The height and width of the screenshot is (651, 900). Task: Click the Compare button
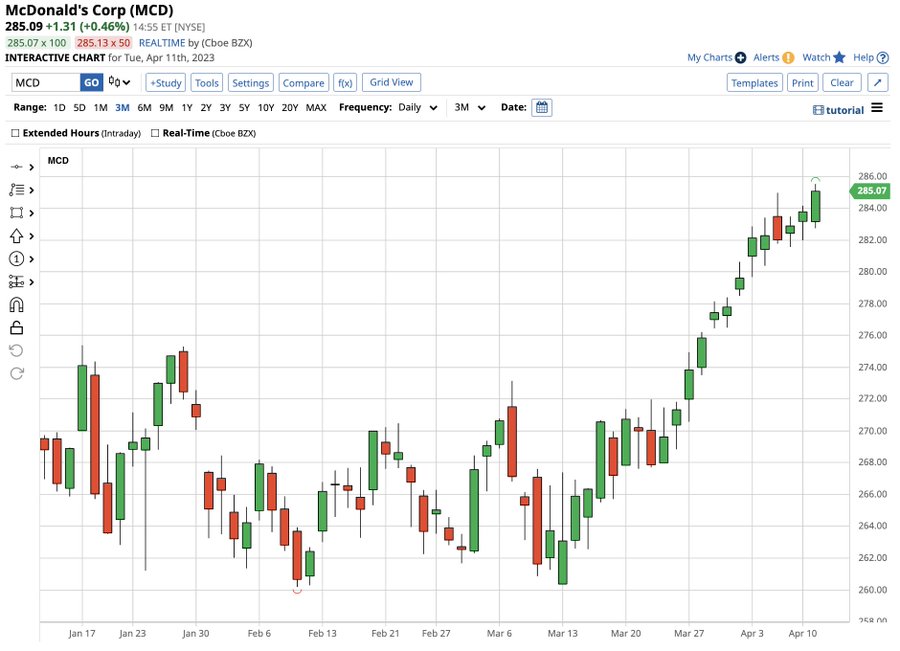(304, 83)
